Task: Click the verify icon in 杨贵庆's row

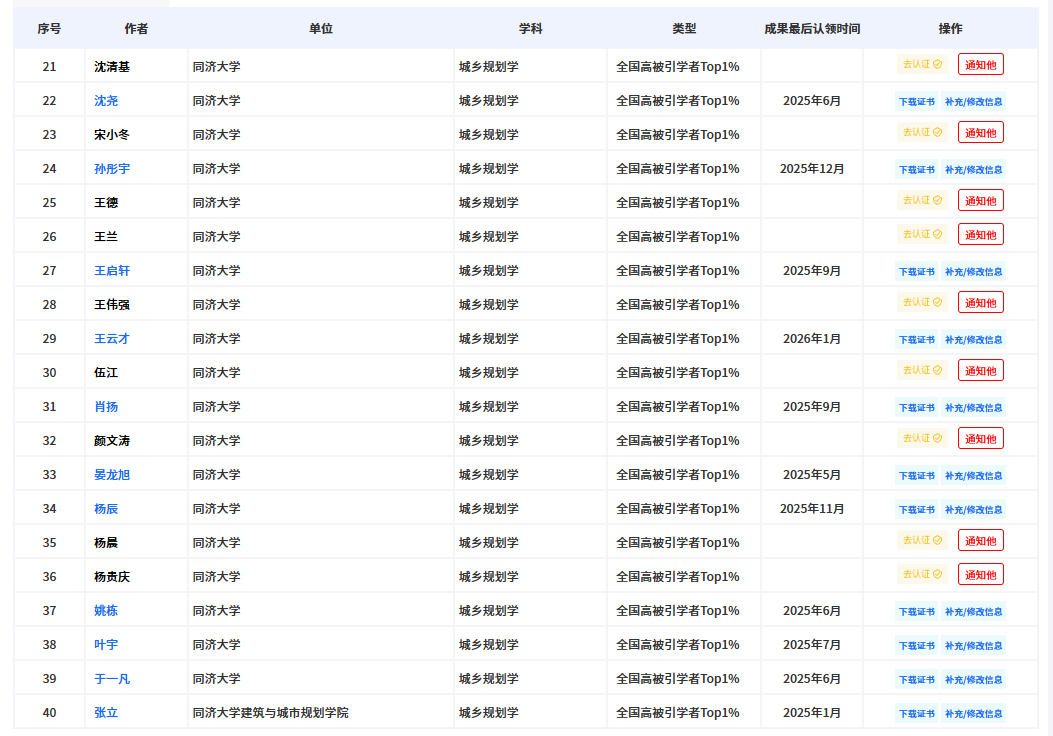Action: point(936,573)
